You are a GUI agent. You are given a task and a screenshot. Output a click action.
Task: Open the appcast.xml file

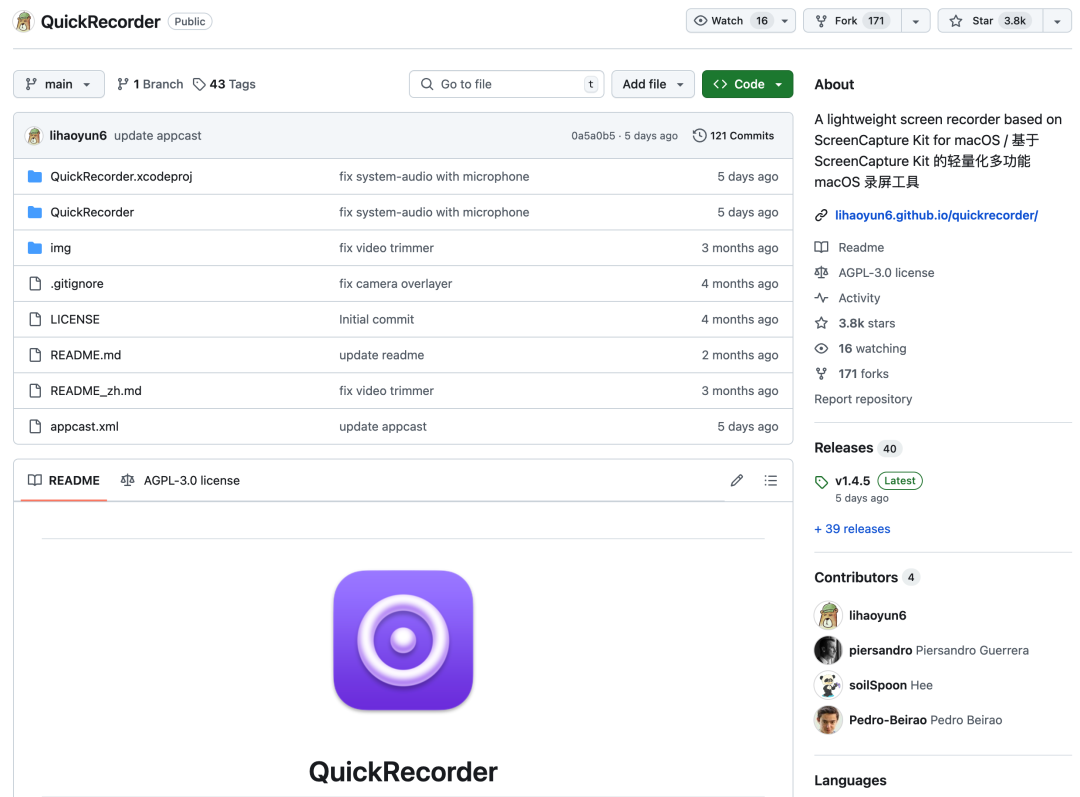[84, 426]
